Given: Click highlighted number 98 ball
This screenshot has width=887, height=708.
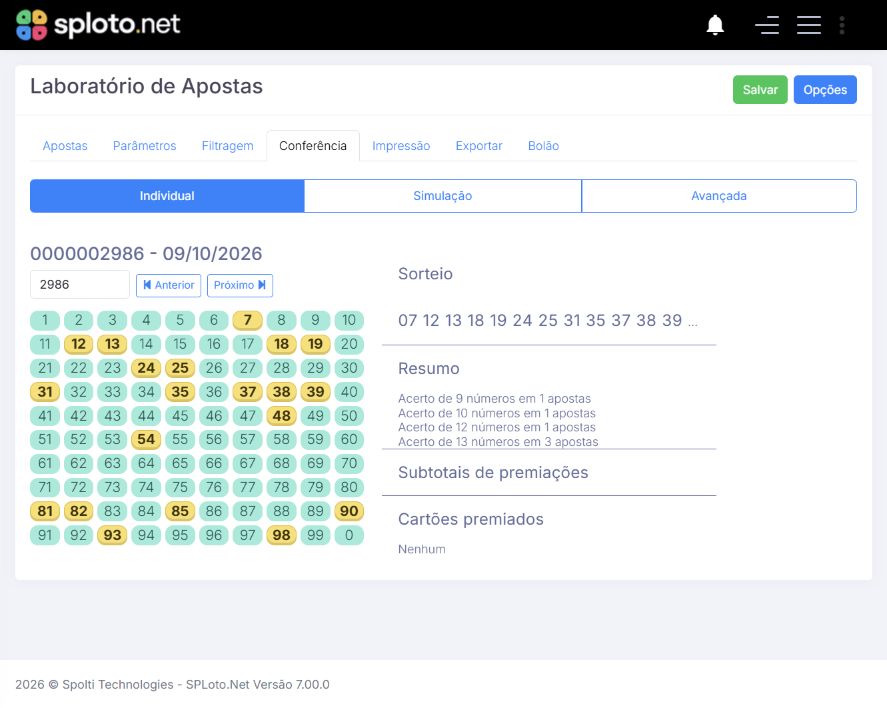Looking at the screenshot, I should pyautogui.click(x=281, y=535).
